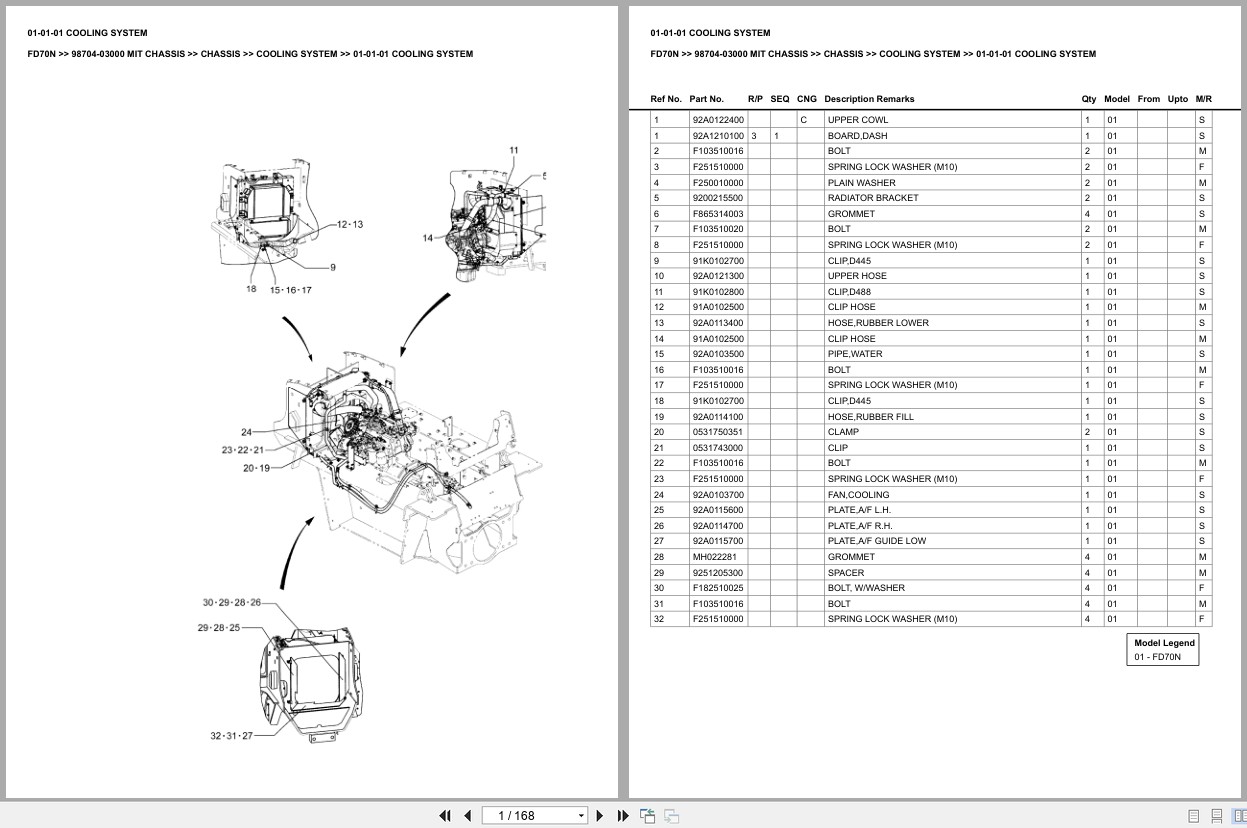
Task: Click part number F865314003
Action: (x=717, y=214)
